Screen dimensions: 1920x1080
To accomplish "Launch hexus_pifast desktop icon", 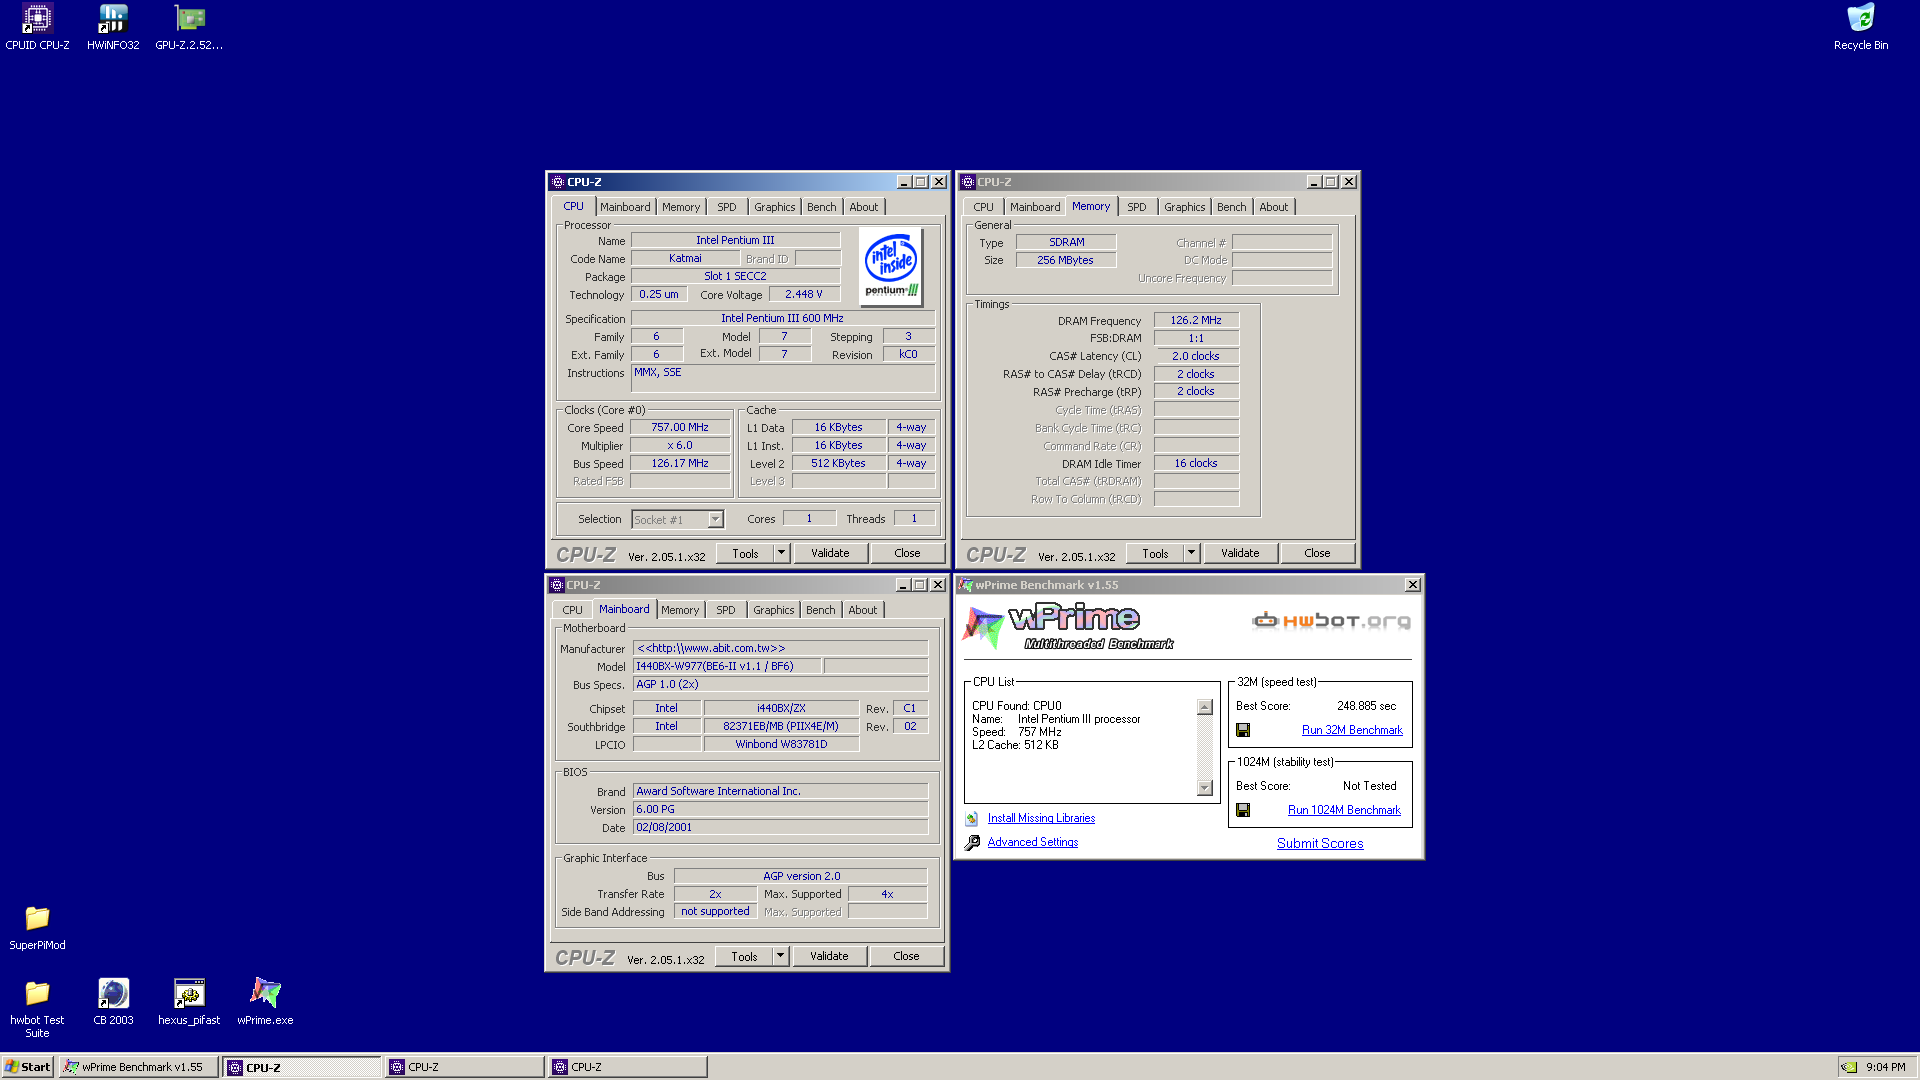I will click(189, 1002).
